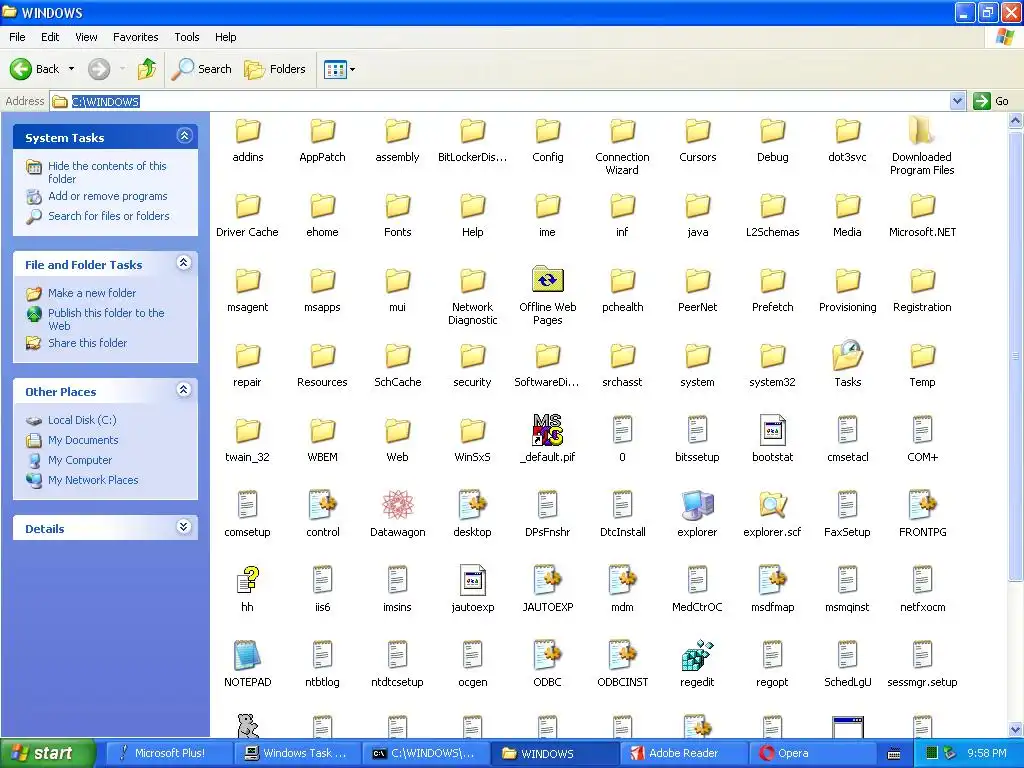Select the hh help icon

[x=247, y=580]
